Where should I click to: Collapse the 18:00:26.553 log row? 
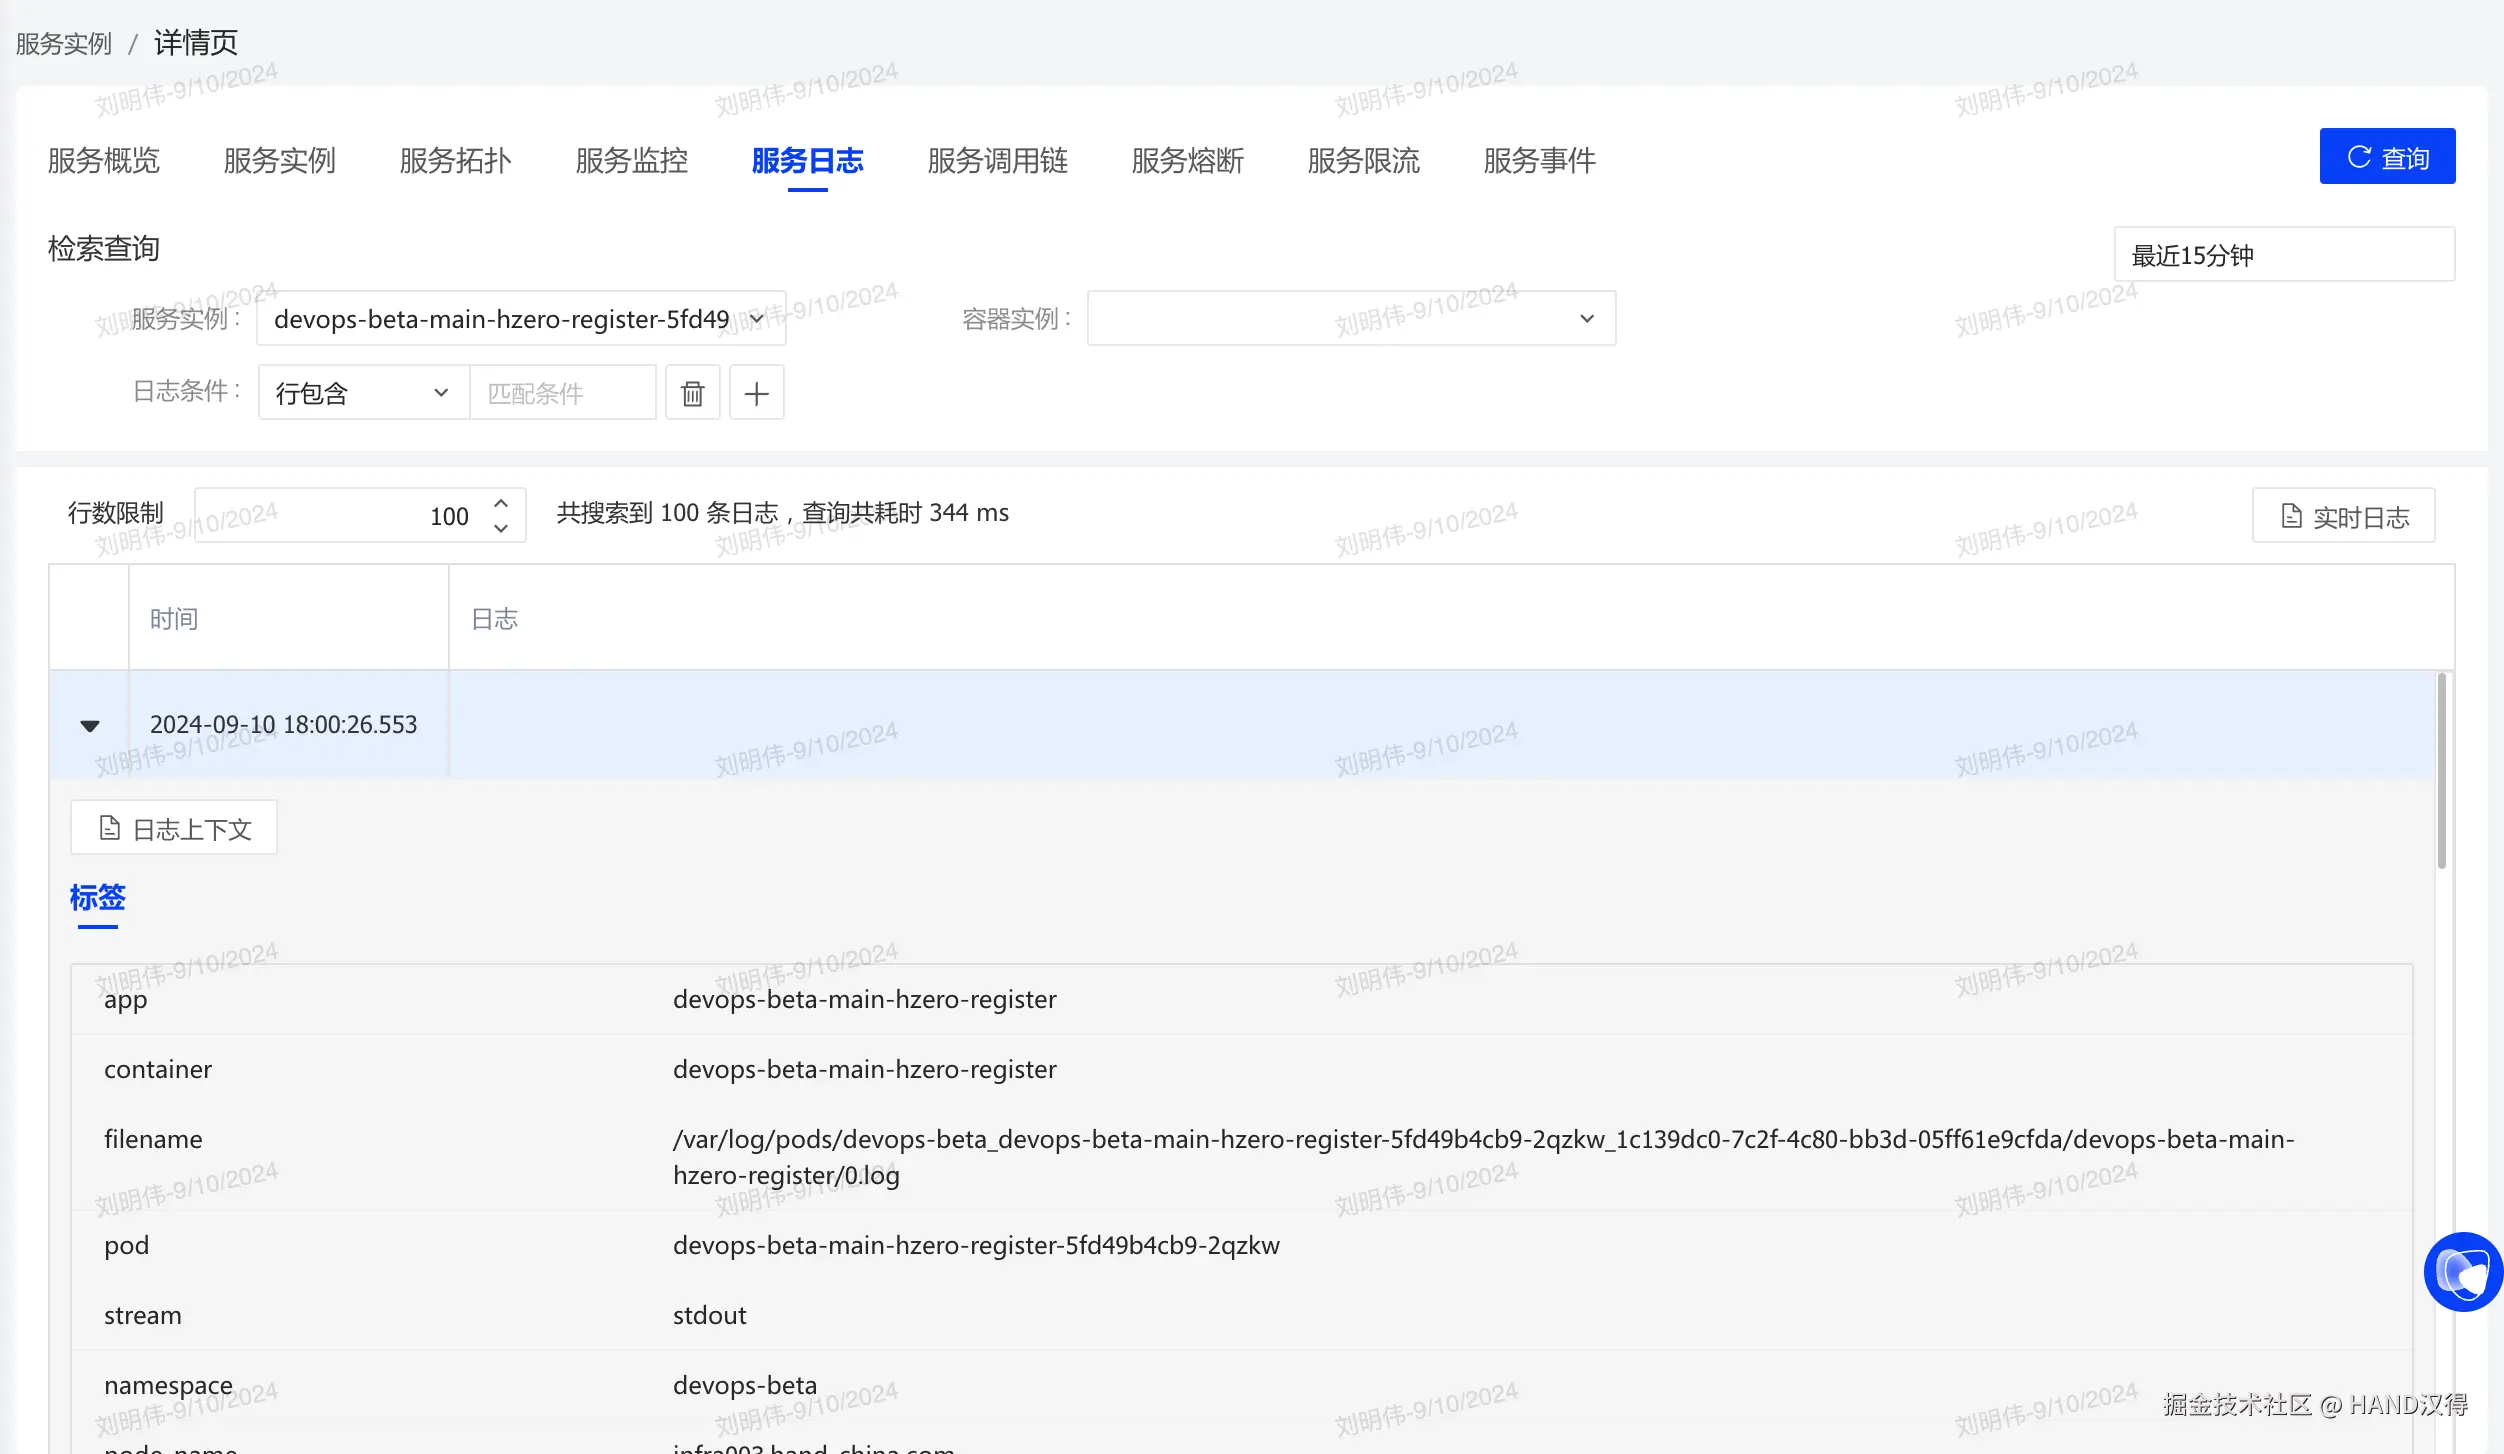pyautogui.click(x=90, y=725)
